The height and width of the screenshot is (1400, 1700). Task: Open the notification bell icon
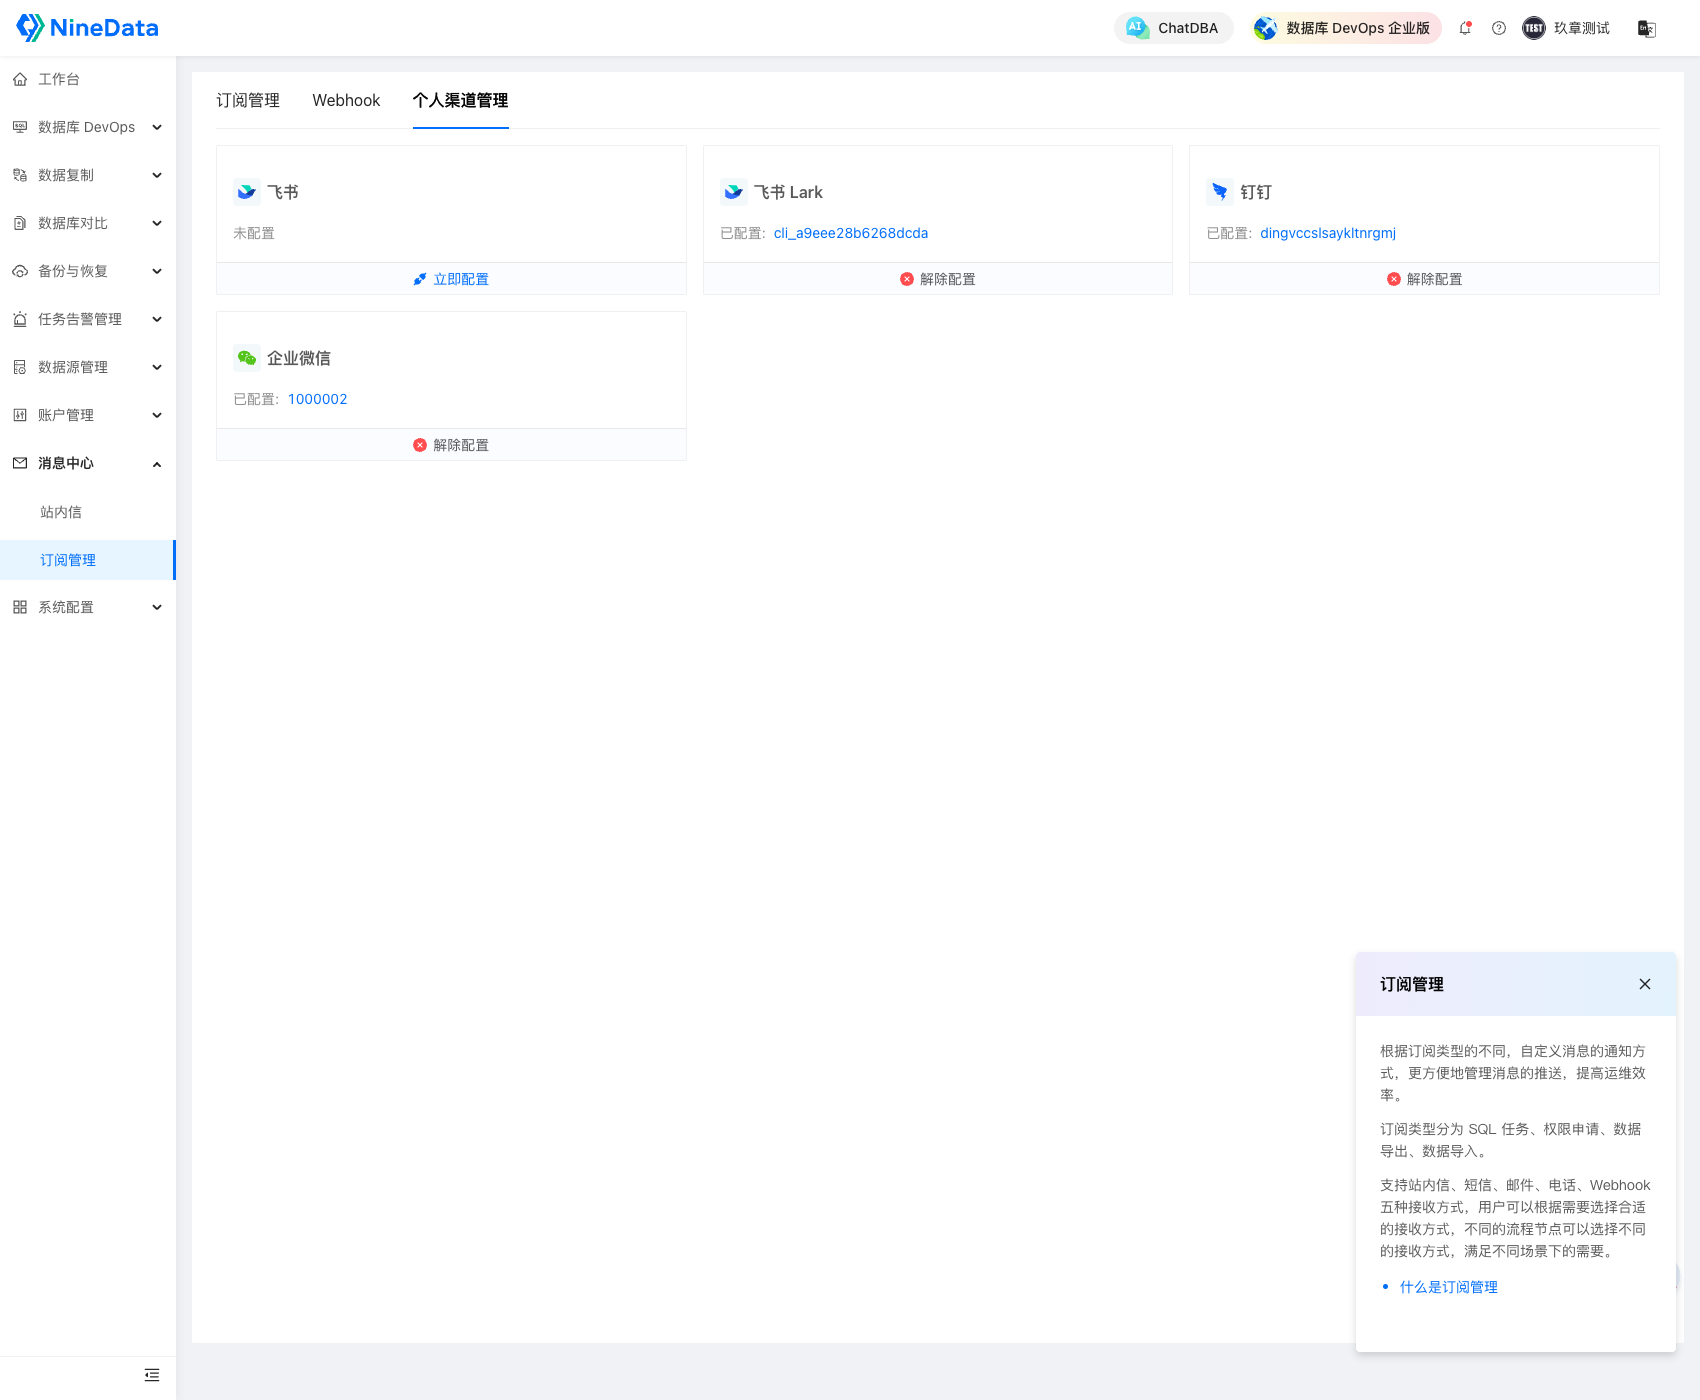pos(1465,28)
